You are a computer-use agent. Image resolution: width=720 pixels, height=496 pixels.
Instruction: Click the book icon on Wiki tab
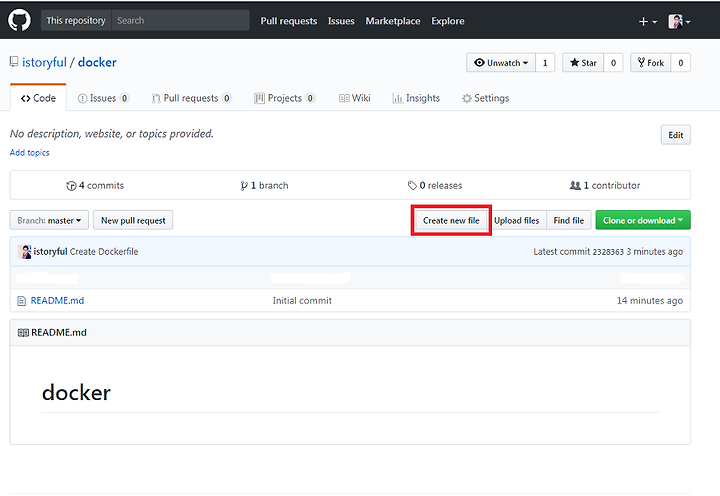coord(344,98)
